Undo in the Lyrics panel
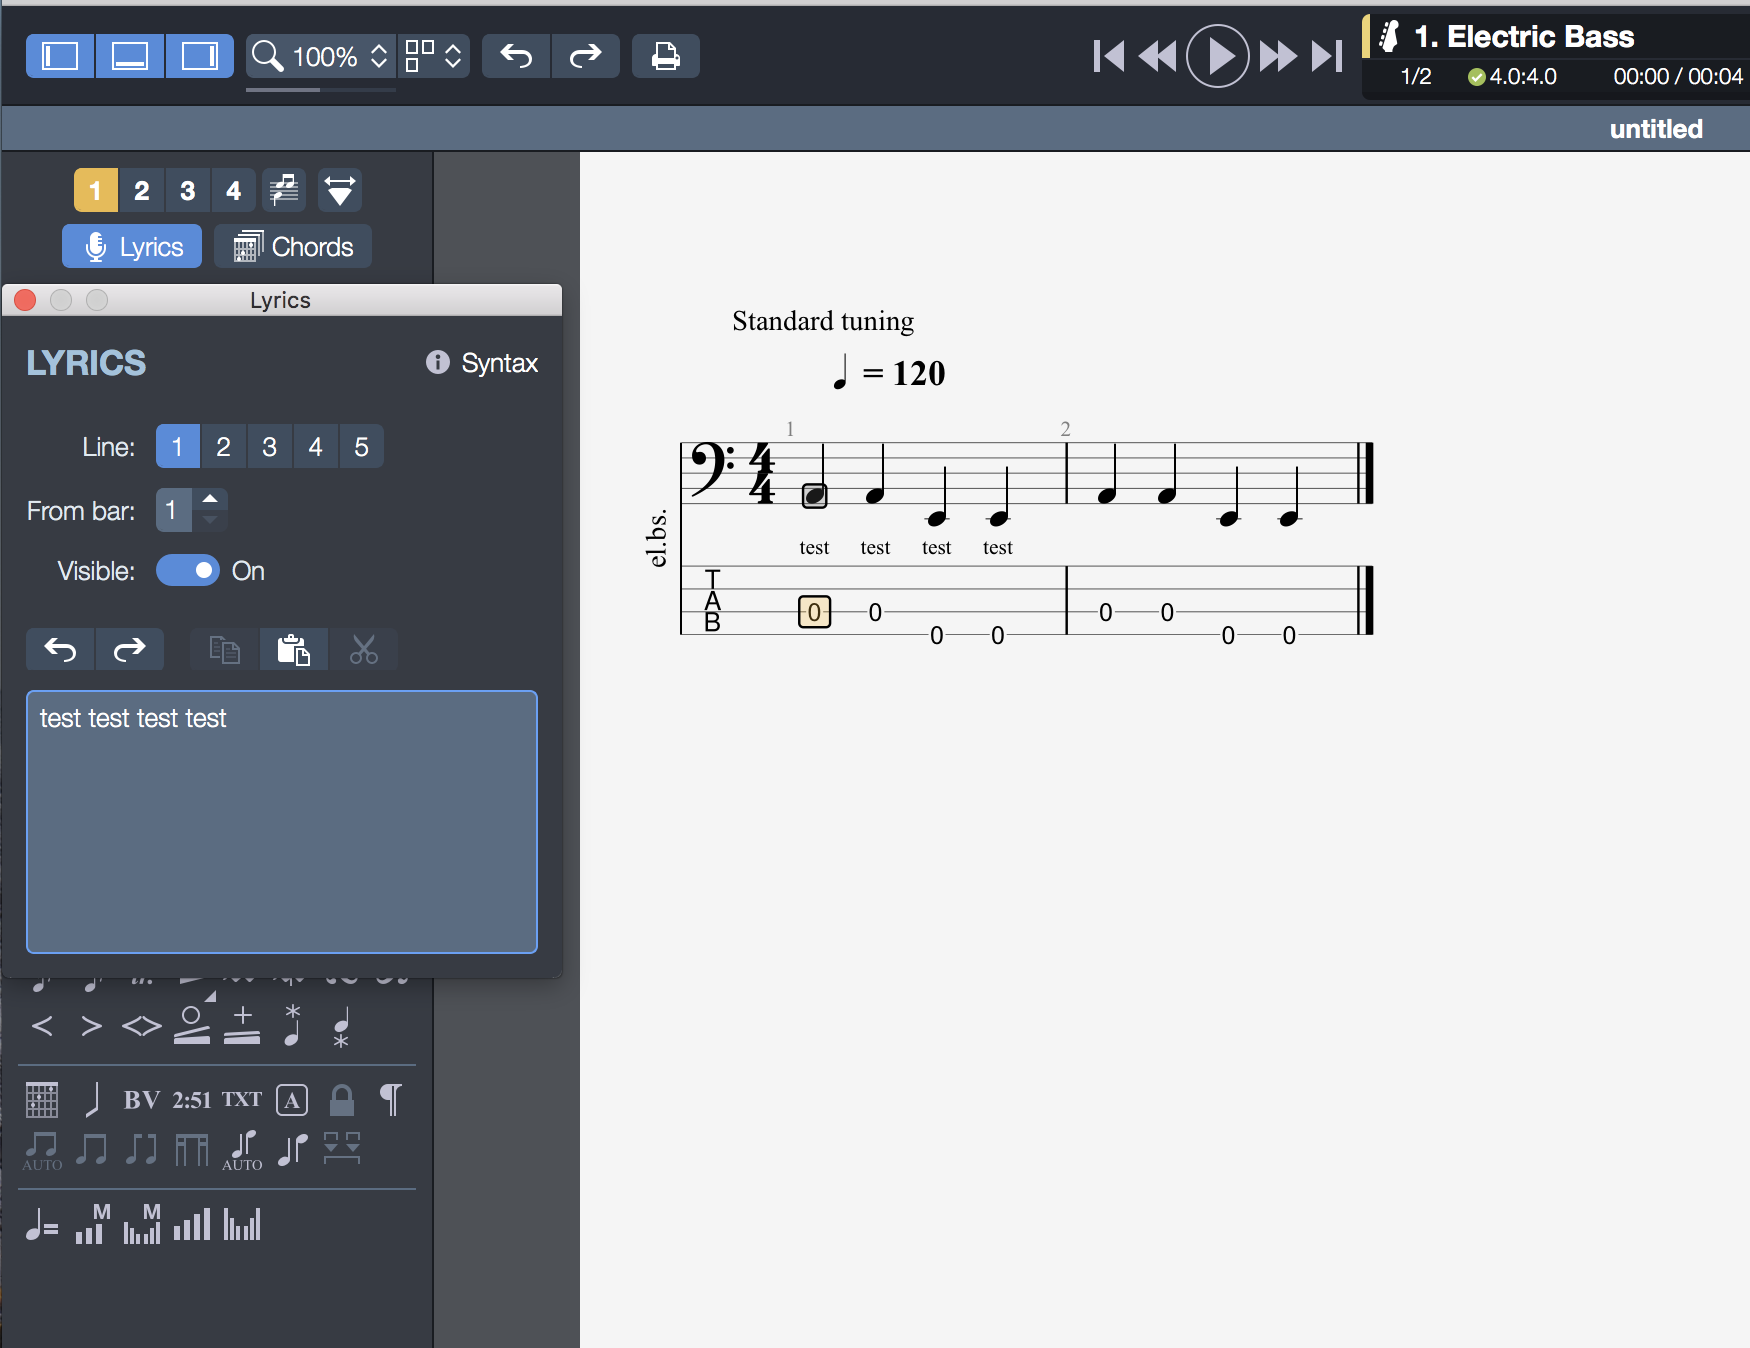1750x1348 pixels. (x=60, y=649)
